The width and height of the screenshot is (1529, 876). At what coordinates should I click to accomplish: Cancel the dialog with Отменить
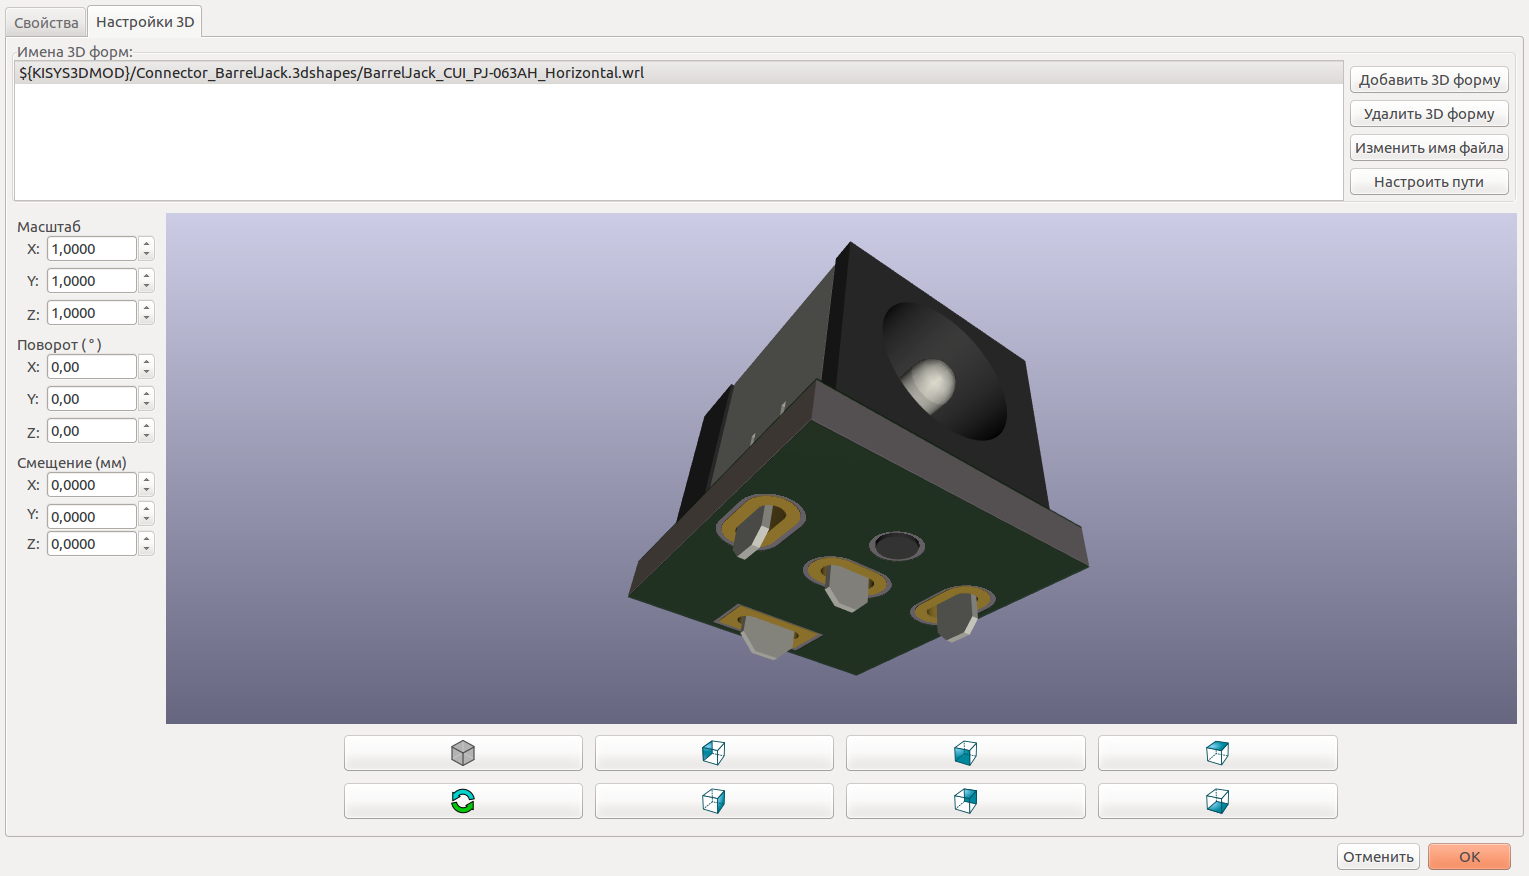(1378, 857)
